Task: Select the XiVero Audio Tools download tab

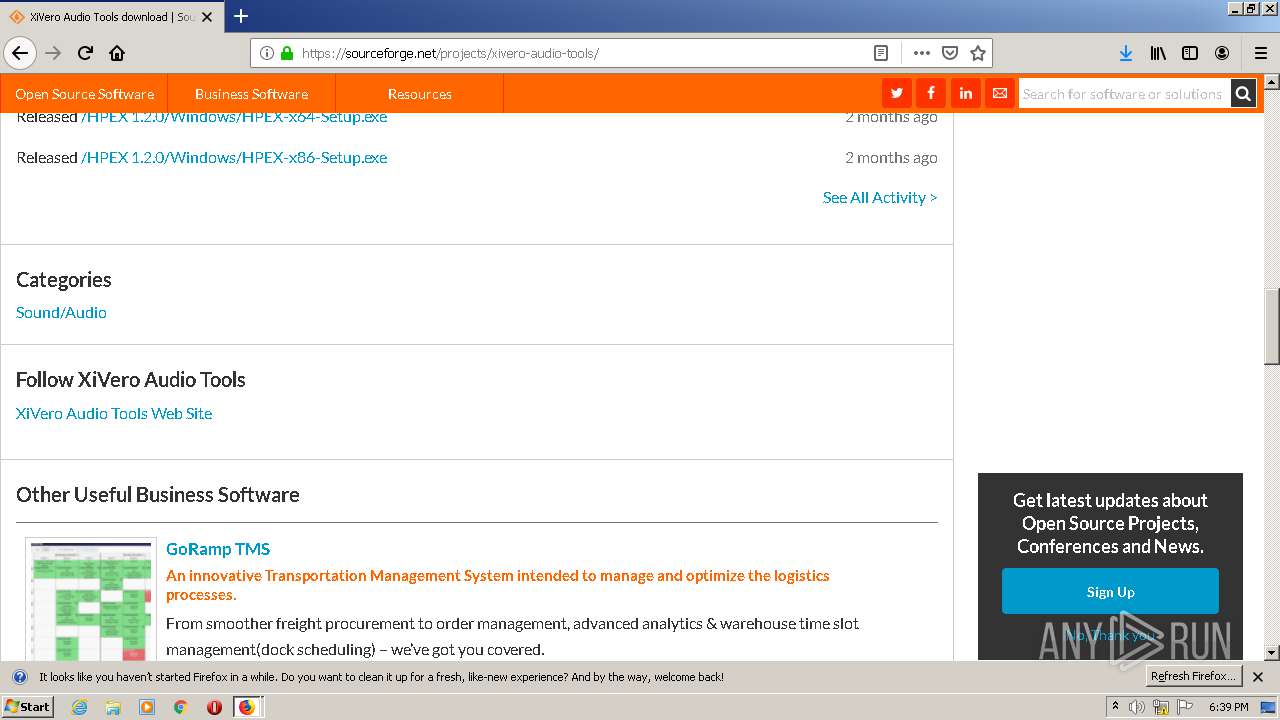Action: tap(111, 17)
